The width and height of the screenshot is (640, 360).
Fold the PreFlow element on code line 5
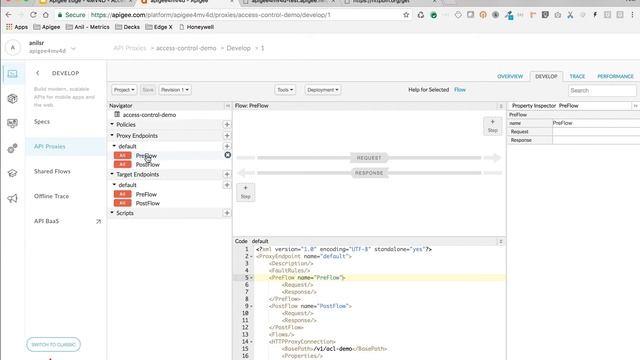click(x=252, y=278)
